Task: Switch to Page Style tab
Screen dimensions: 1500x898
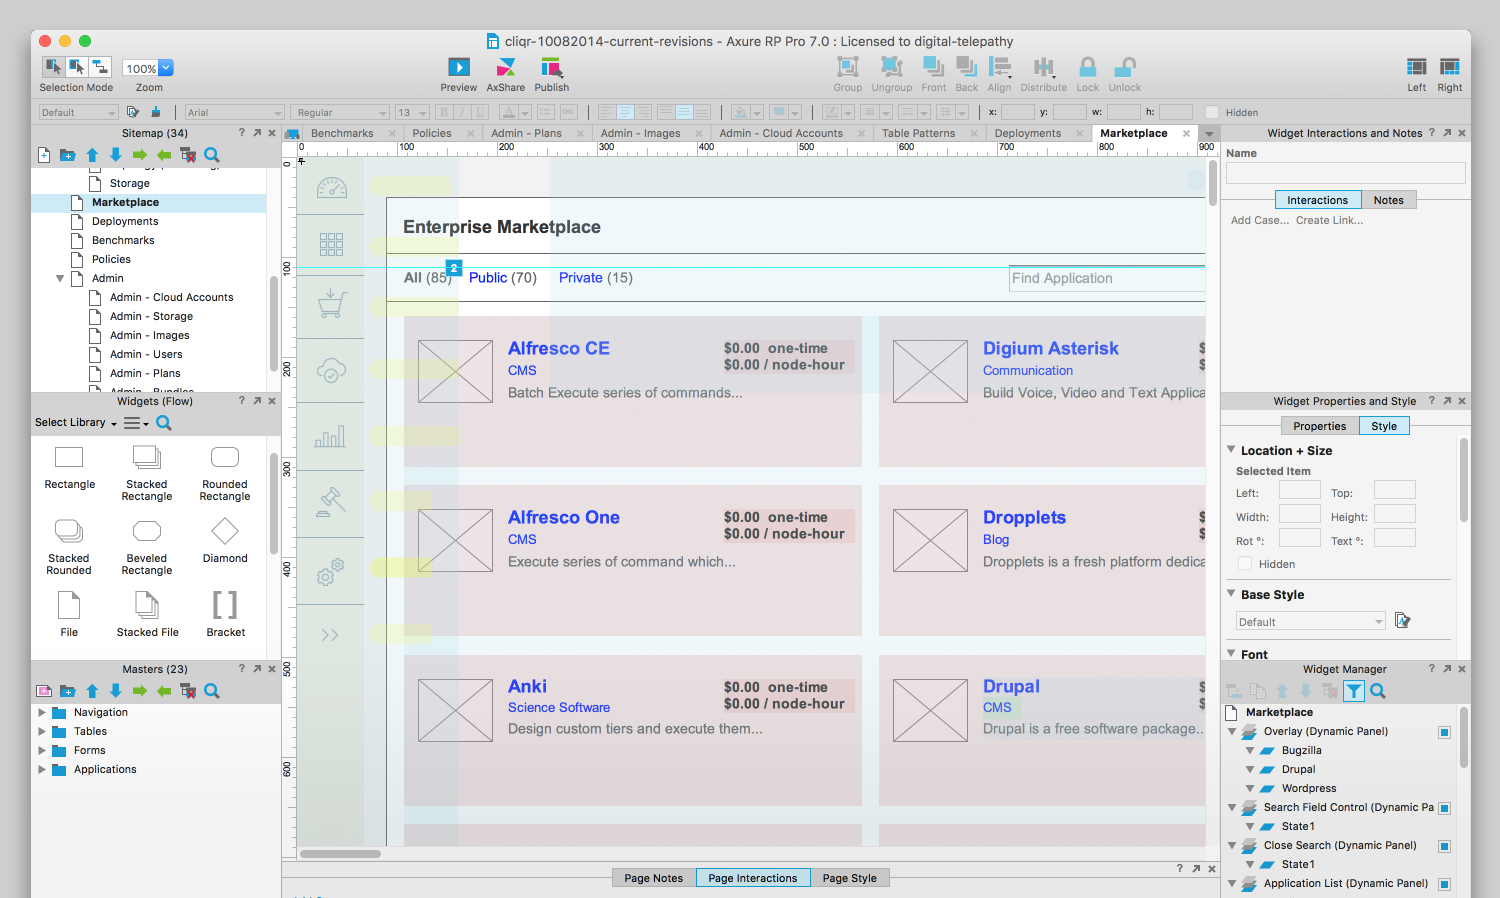Action: 849,878
